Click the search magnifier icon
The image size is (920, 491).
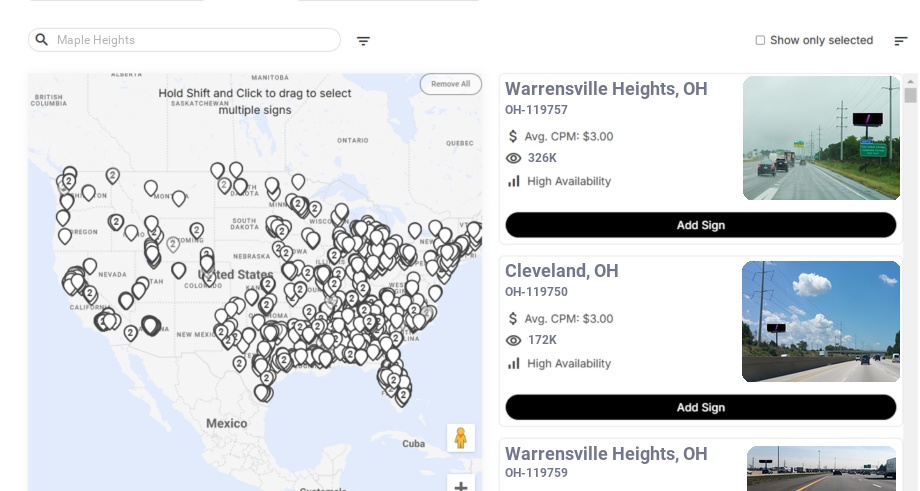tap(42, 40)
